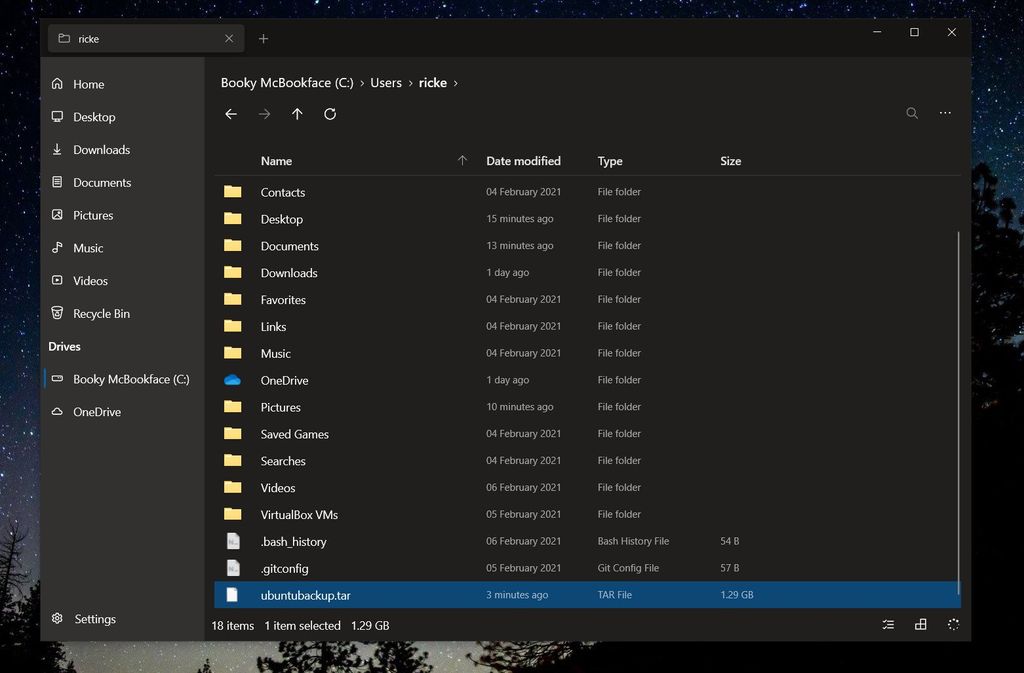Navigate to Users via the breadcrumb
Viewport: 1024px width, 673px height.
pyautogui.click(x=386, y=83)
